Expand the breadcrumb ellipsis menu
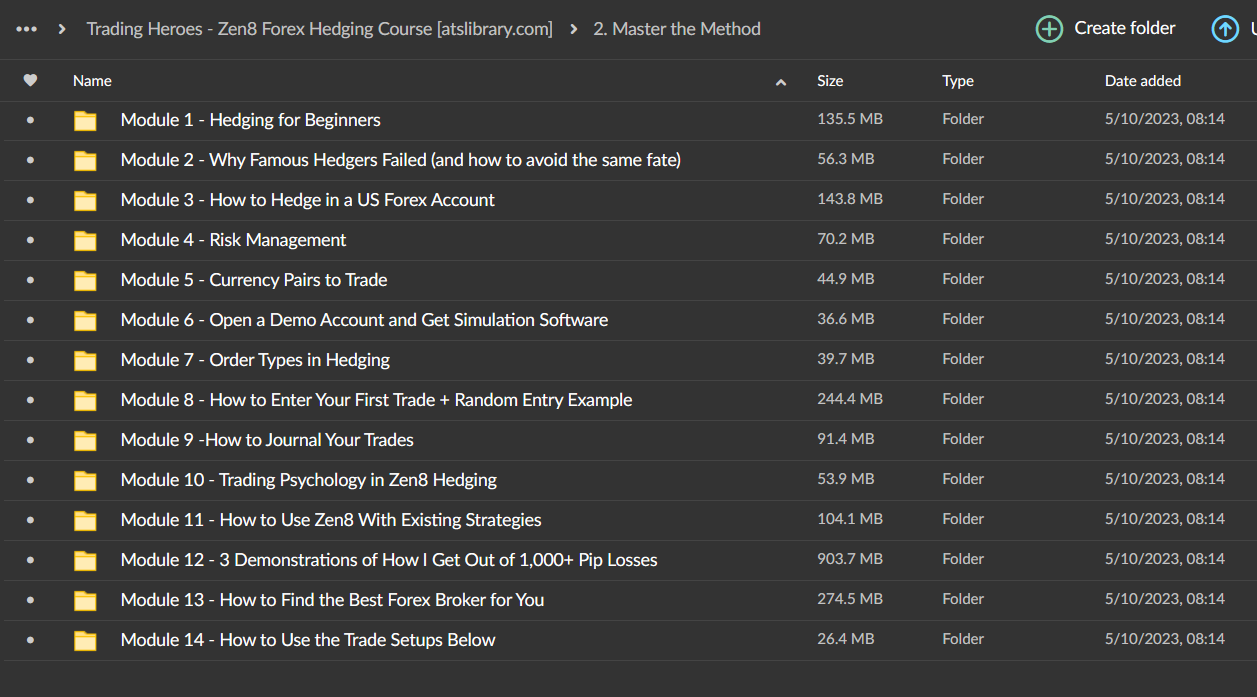This screenshot has height=697, width=1257. (27, 29)
